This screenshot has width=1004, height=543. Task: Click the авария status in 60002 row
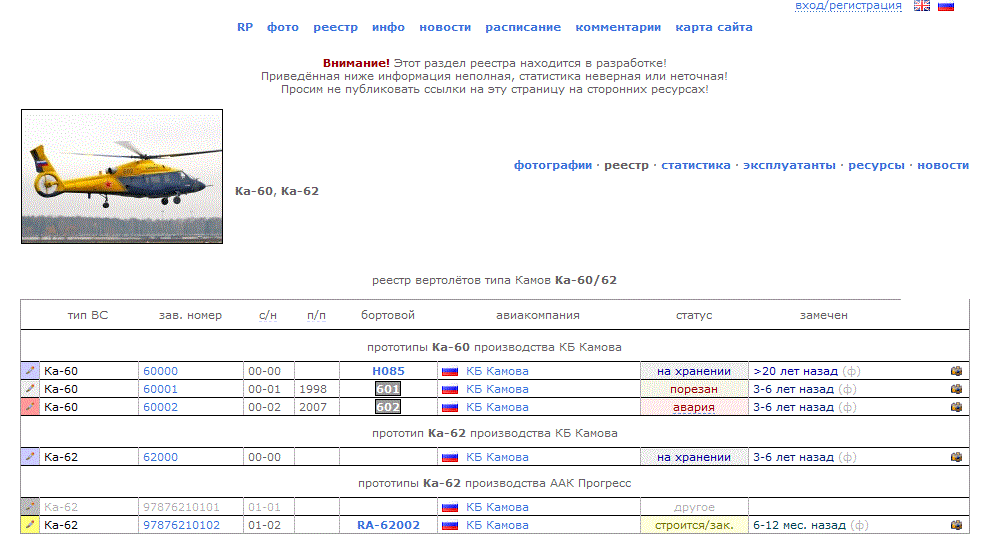[x=693, y=407]
